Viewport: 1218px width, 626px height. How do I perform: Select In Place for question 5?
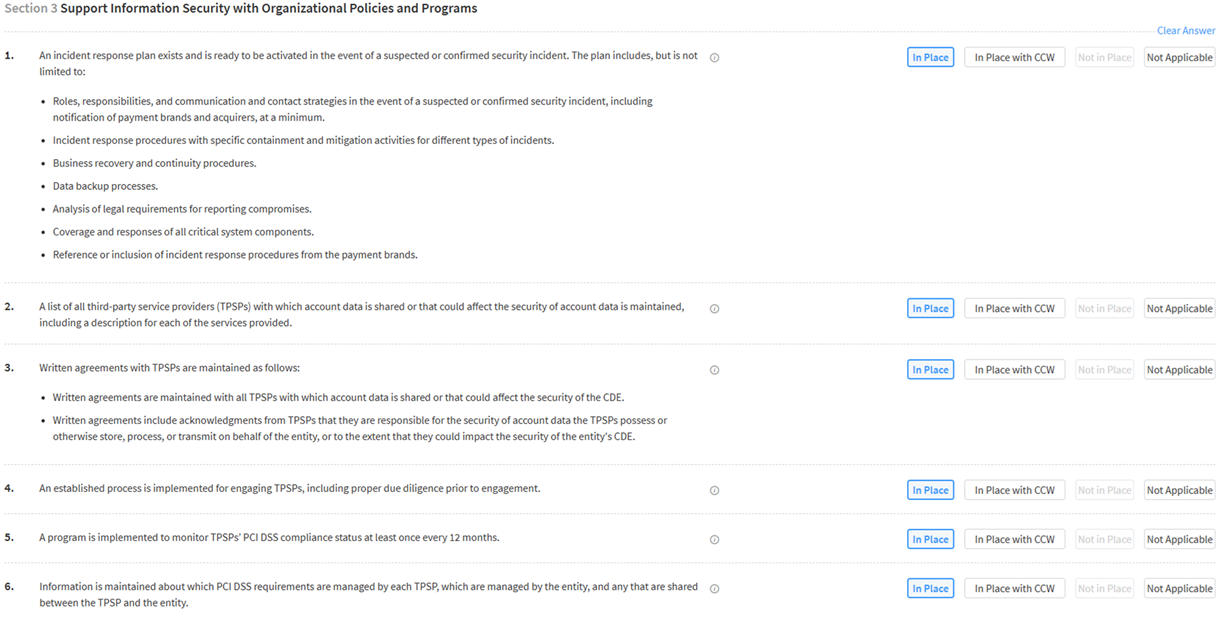click(930, 540)
